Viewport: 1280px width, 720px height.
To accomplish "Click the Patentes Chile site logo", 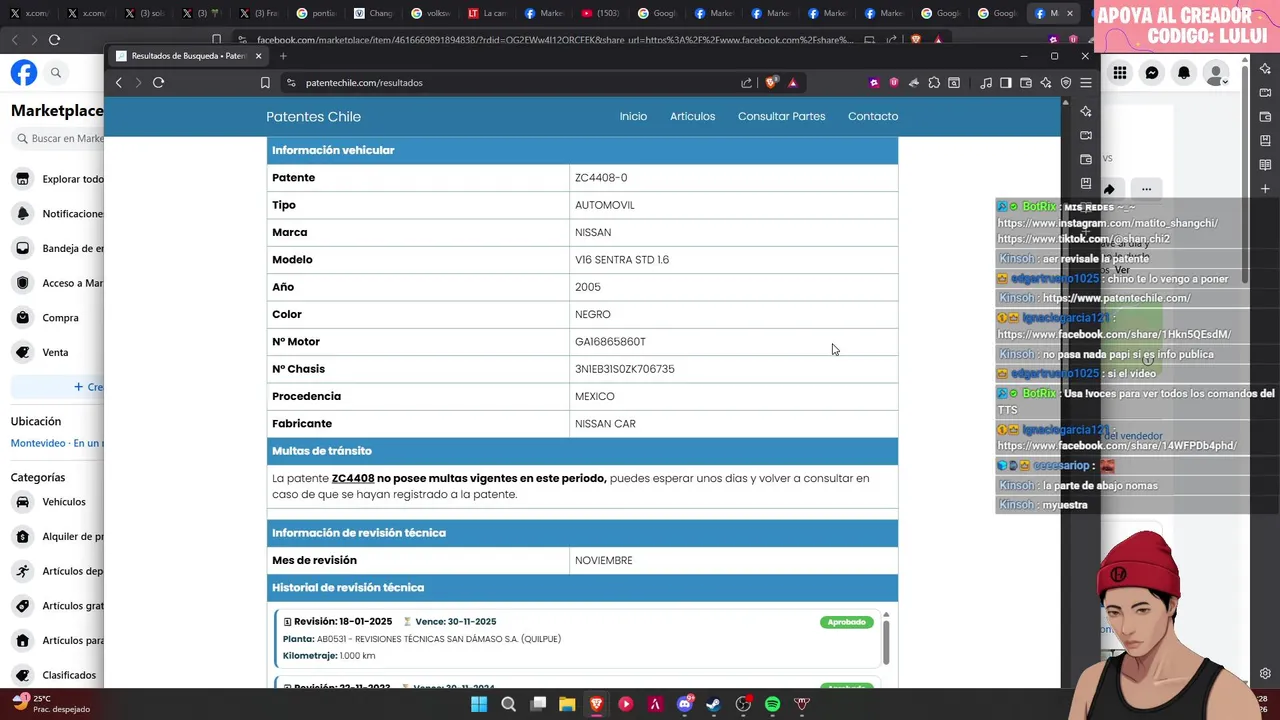I will 313,117.
